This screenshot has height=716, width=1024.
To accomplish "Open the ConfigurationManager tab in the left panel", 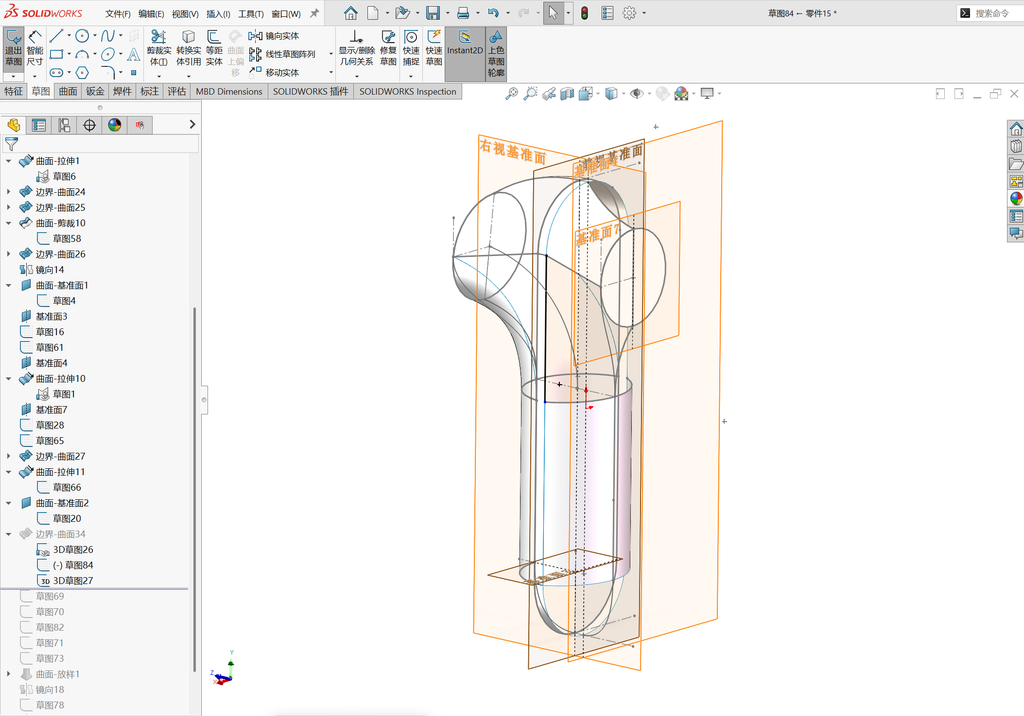I will click(x=64, y=125).
